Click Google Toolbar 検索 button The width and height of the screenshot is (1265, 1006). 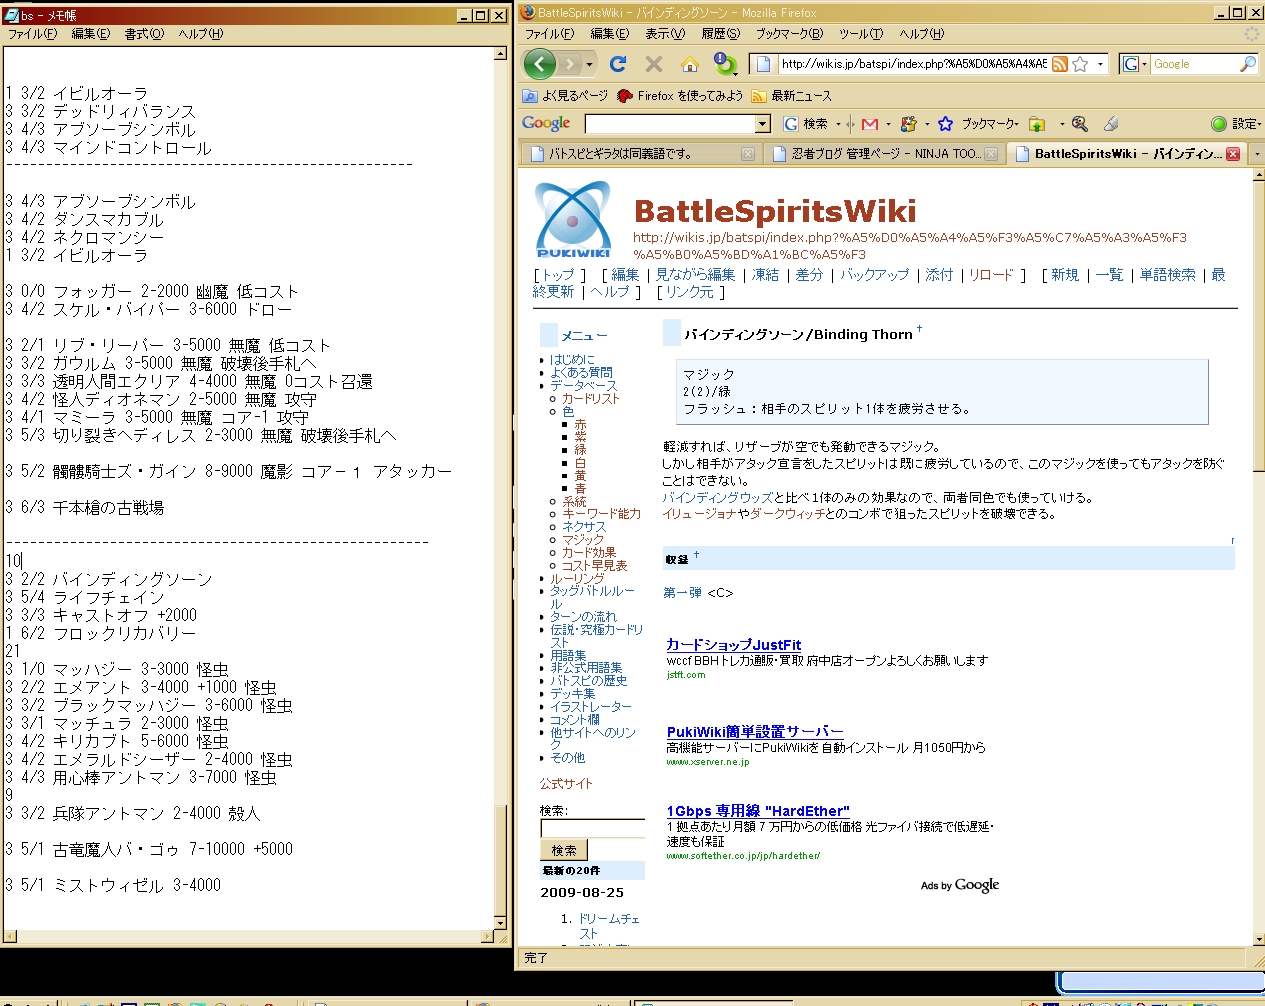[806, 124]
